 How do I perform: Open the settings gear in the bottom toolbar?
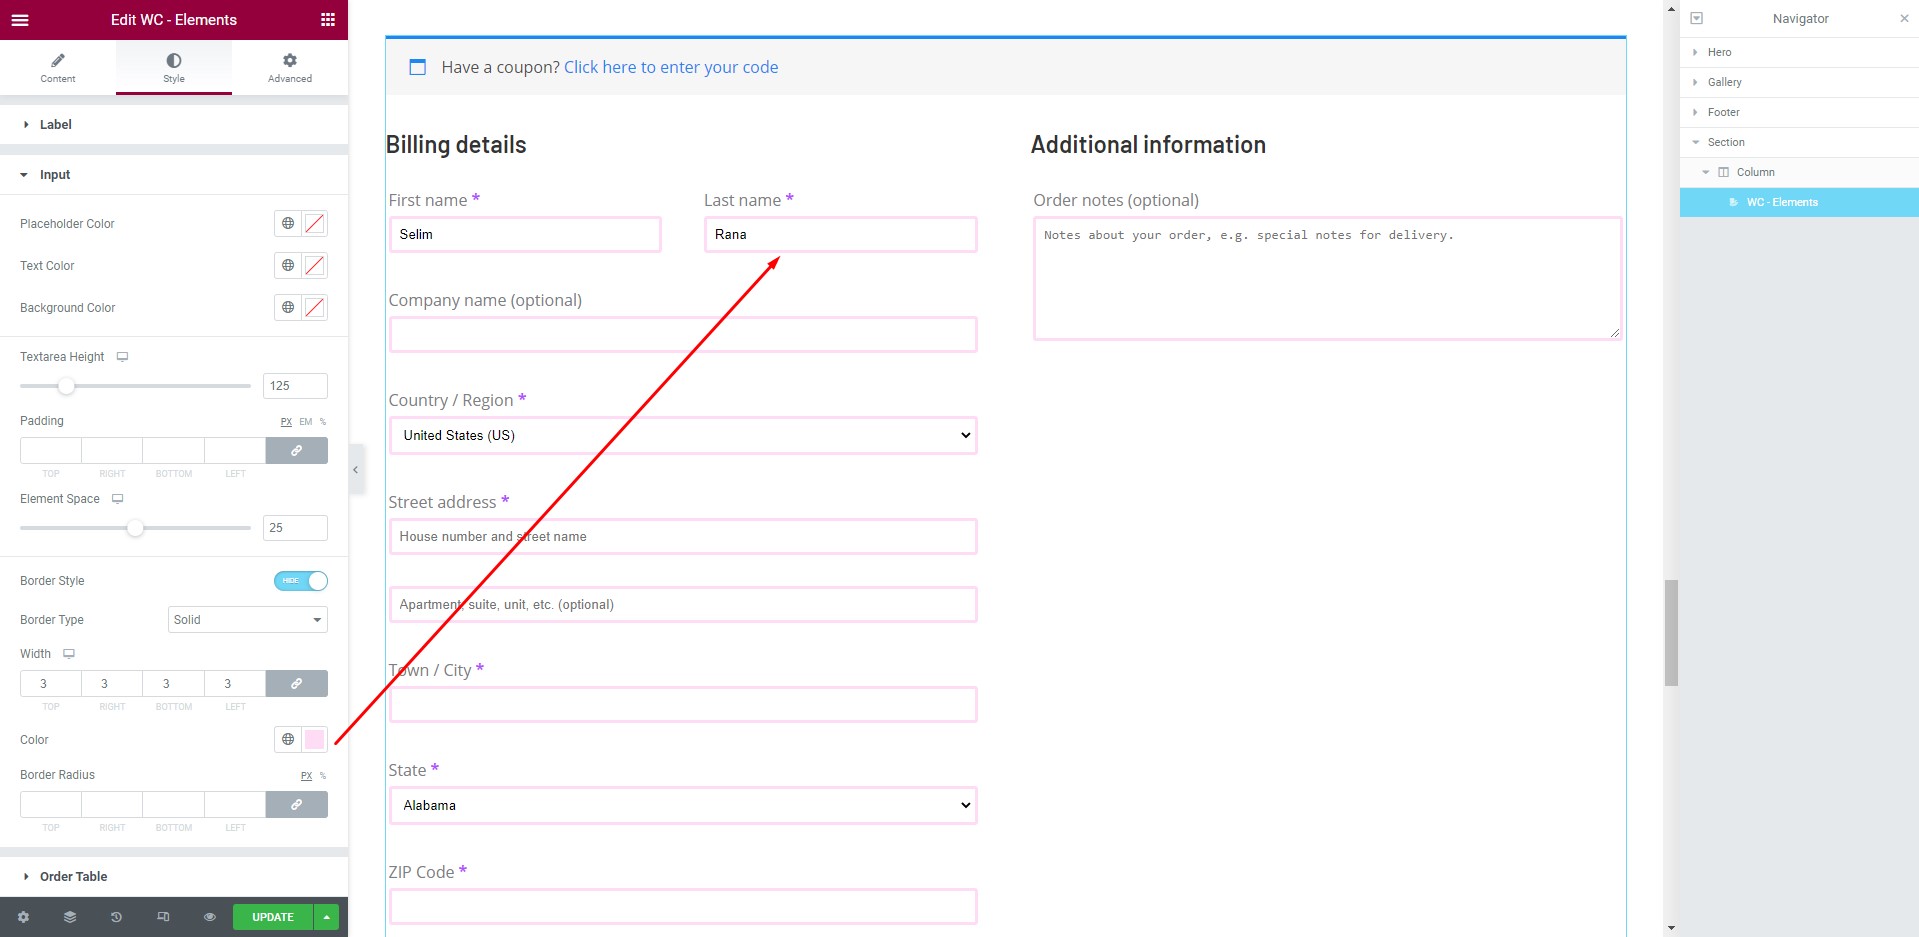click(23, 916)
